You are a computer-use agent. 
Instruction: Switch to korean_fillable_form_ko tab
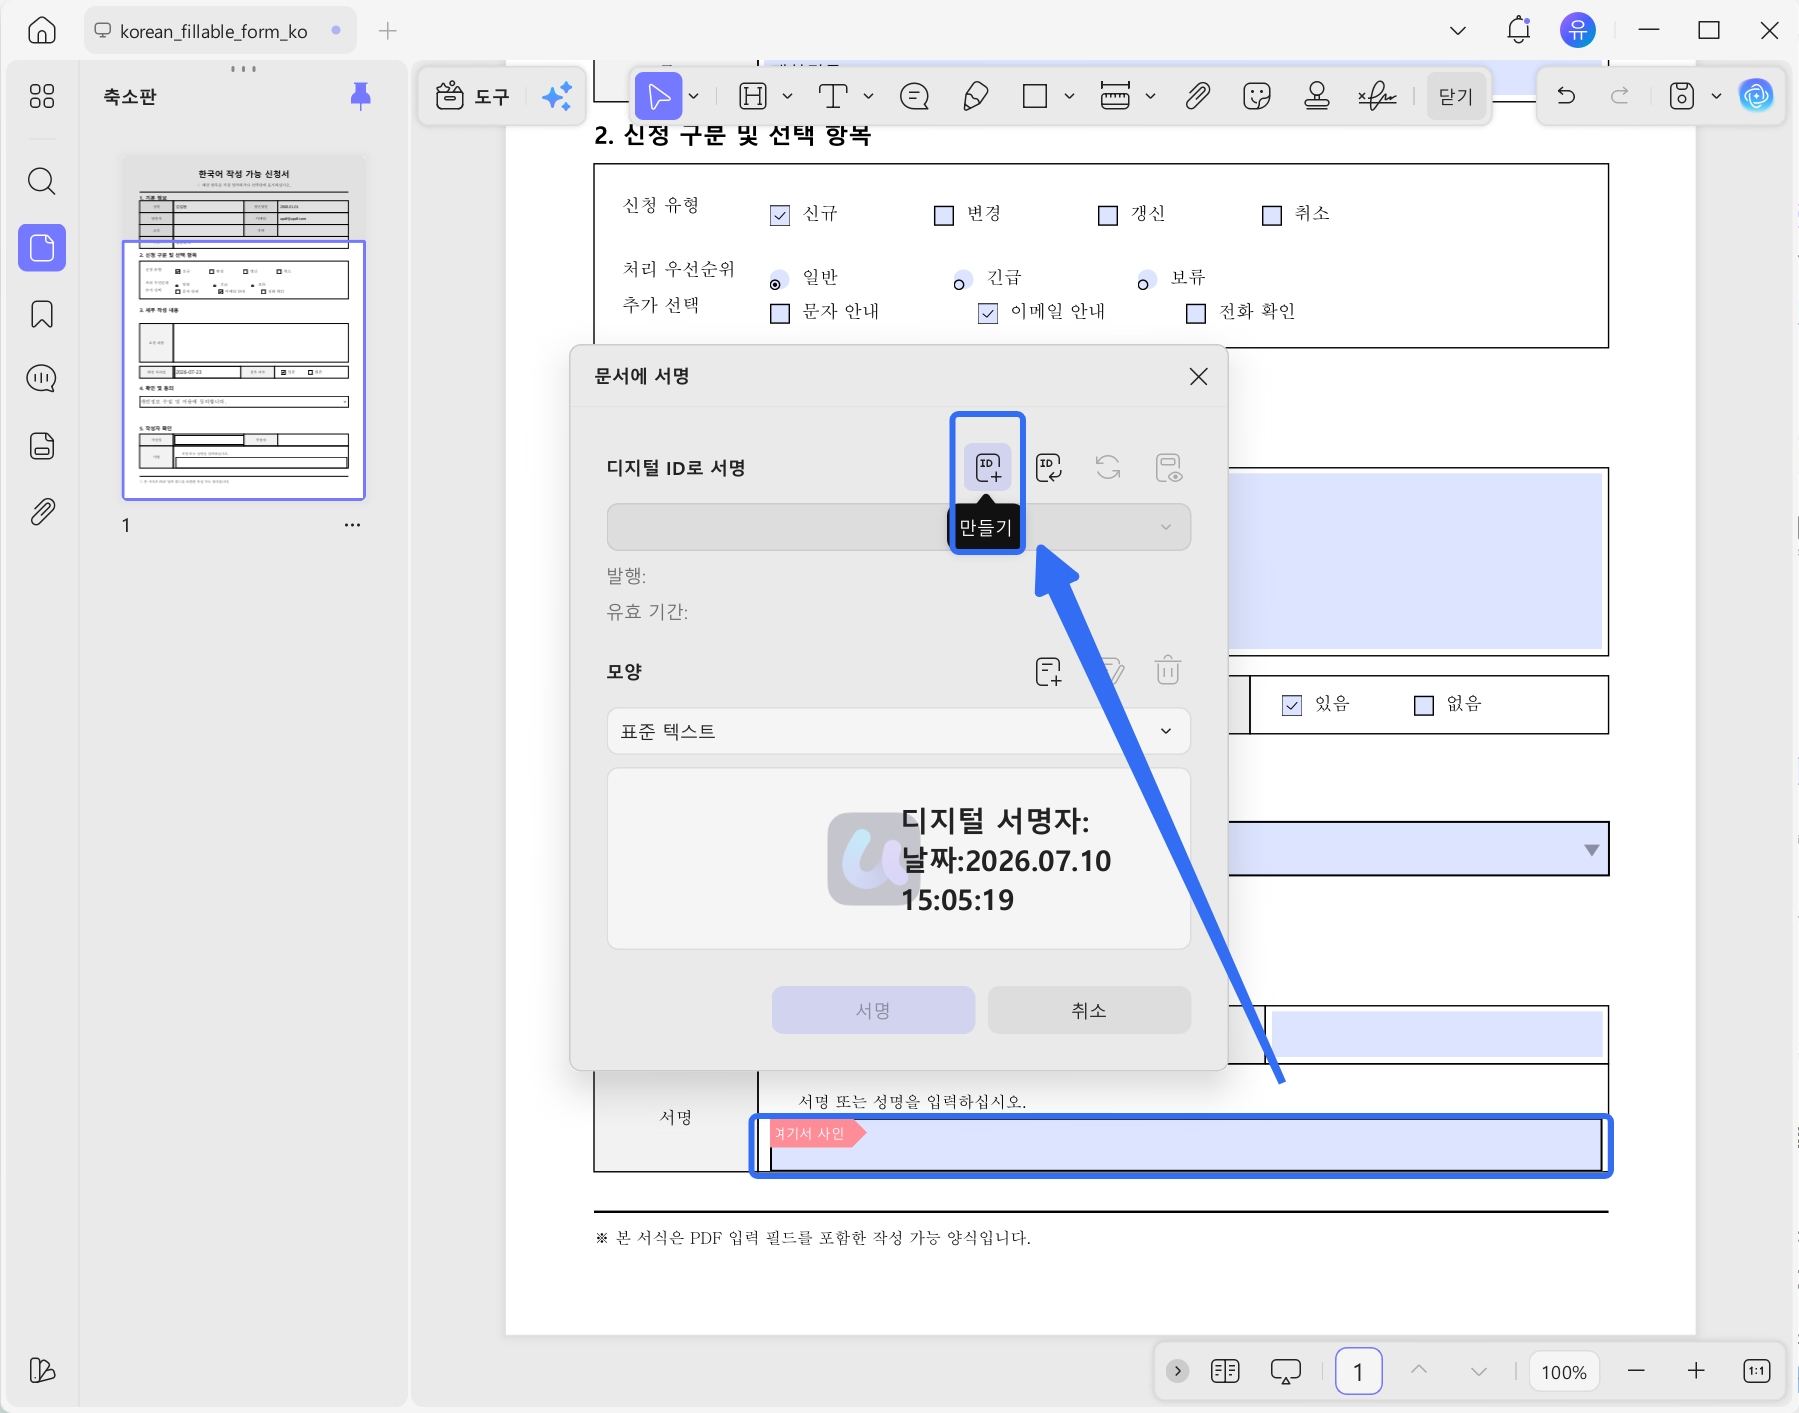point(219,31)
